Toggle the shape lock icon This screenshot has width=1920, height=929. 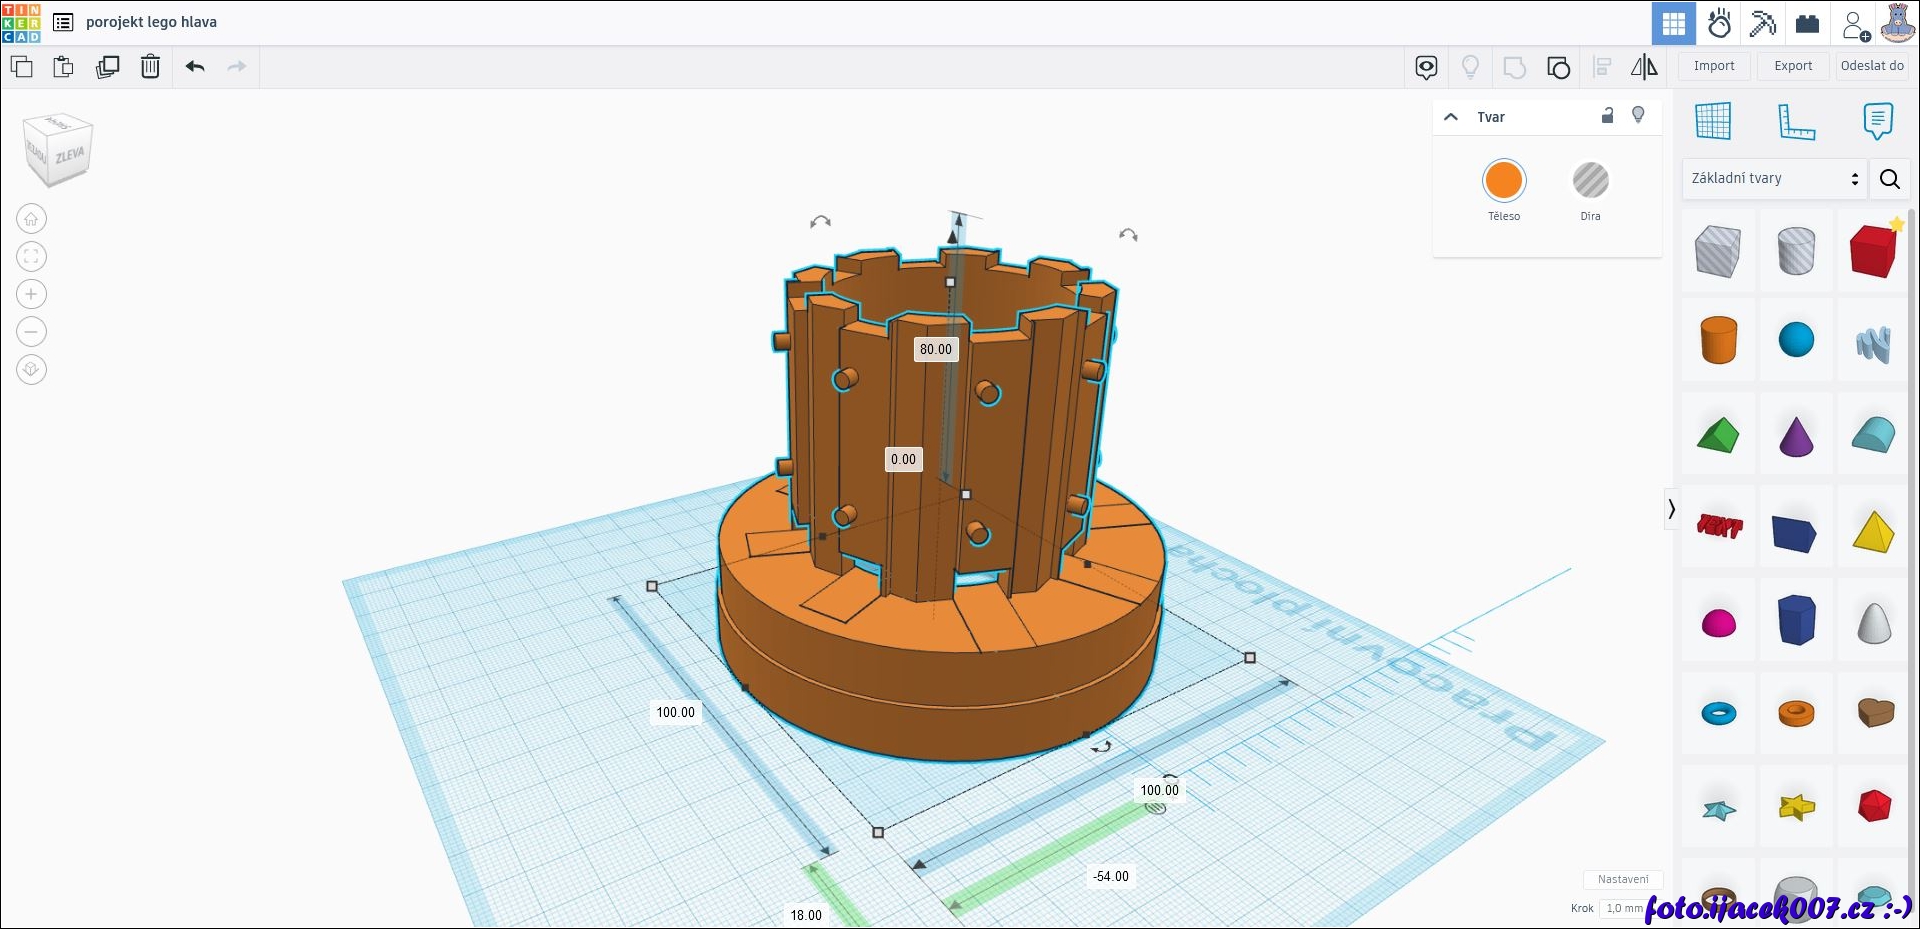pyautogui.click(x=1607, y=116)
